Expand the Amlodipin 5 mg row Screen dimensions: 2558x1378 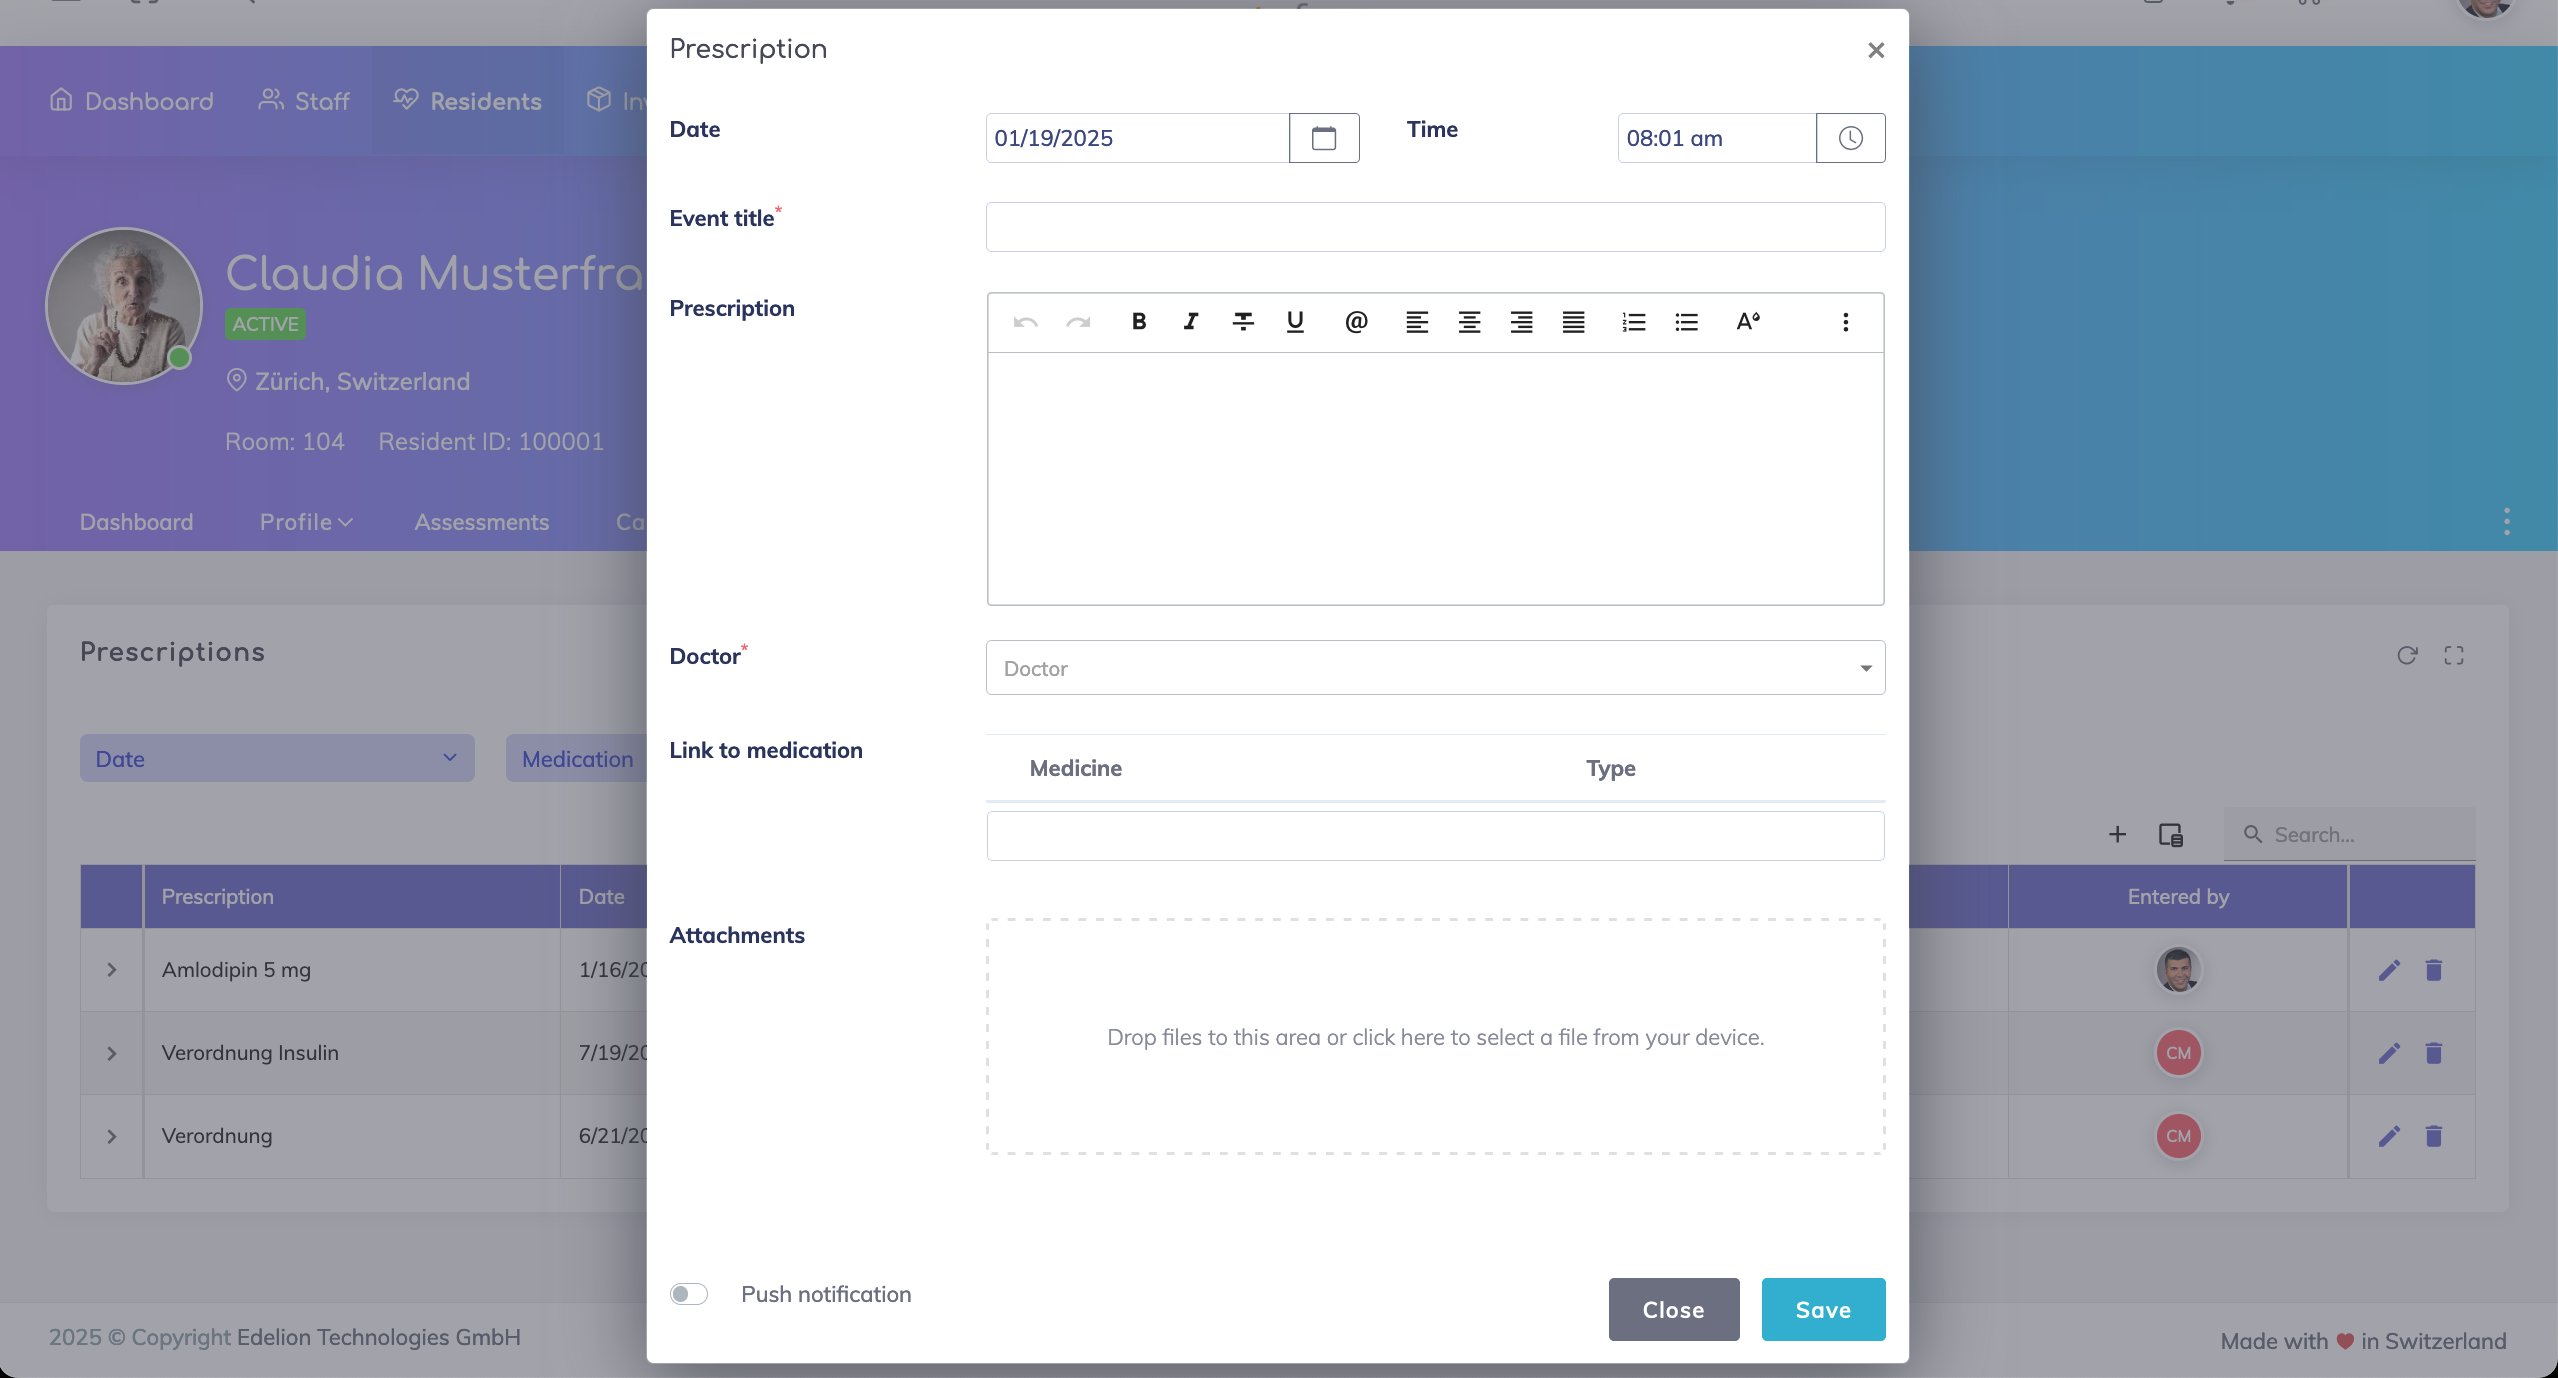coord(112,970)
